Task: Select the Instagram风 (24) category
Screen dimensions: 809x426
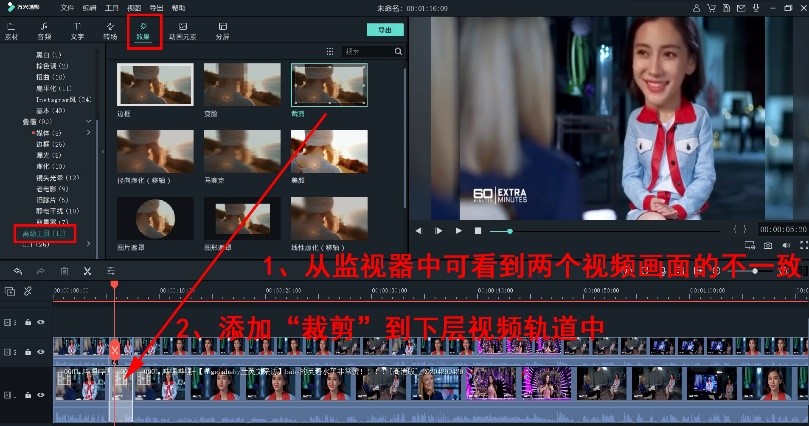Action: click(x=63, y=100)
